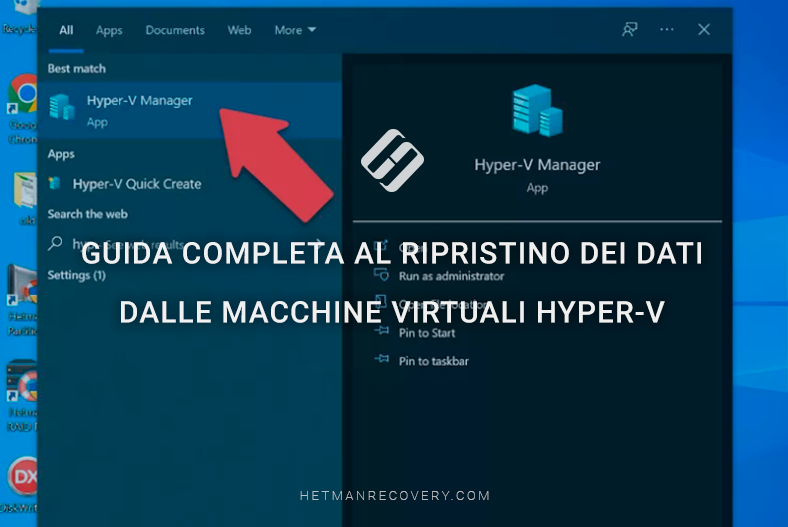The image size is (788, 527).
Task: Open the Hetman RAID Recovery desktop icon
Action: coord(22,396)
